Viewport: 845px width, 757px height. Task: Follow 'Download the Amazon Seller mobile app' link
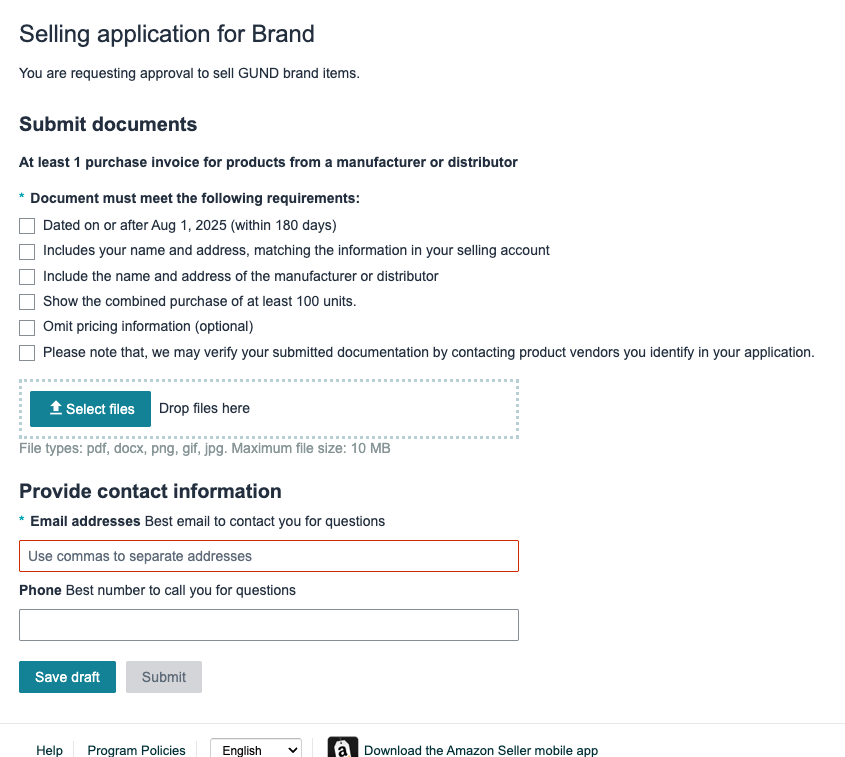481,750
